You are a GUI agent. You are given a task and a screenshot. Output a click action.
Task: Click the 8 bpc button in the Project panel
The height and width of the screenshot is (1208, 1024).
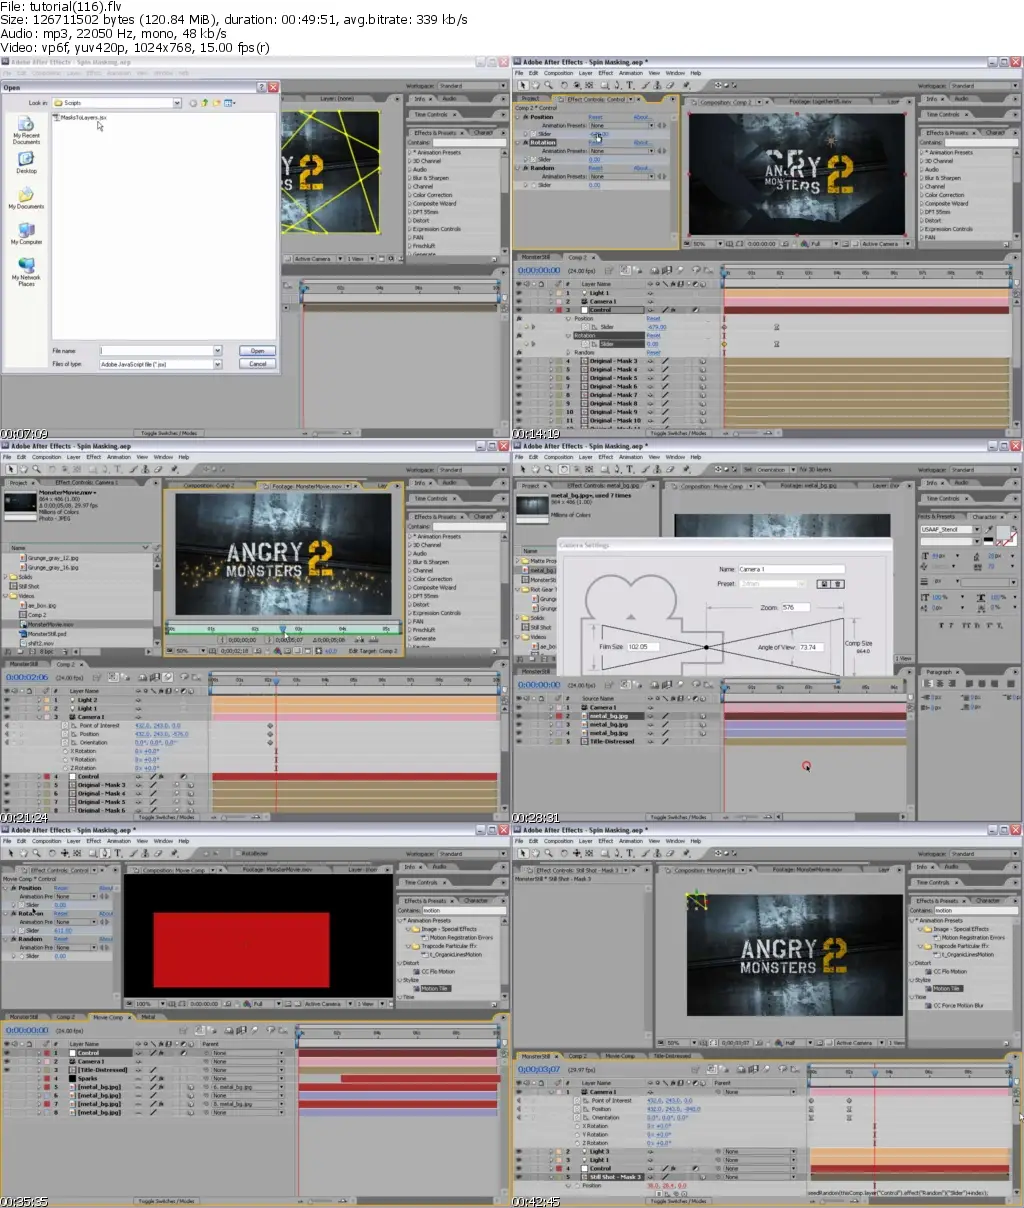pyautogui.click(x=46, y=651)
